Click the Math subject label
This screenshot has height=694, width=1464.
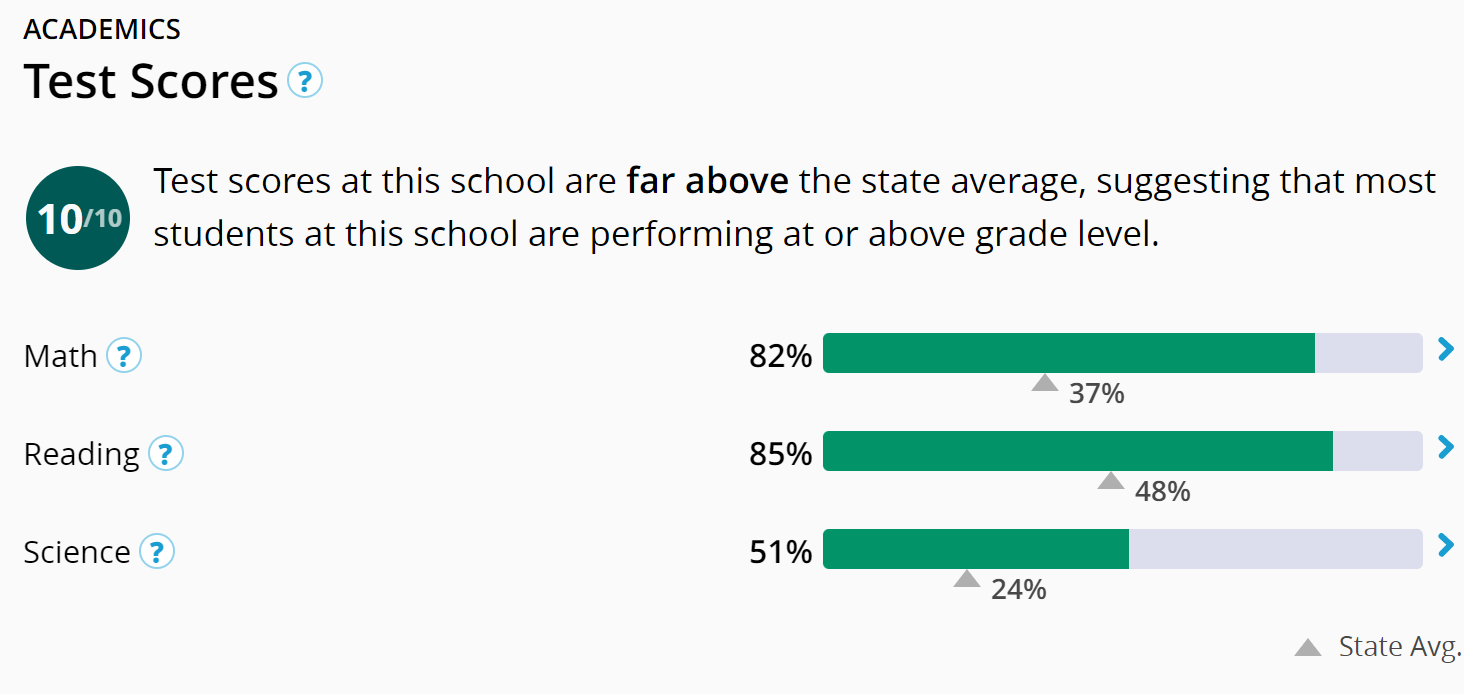coord(61,356)
